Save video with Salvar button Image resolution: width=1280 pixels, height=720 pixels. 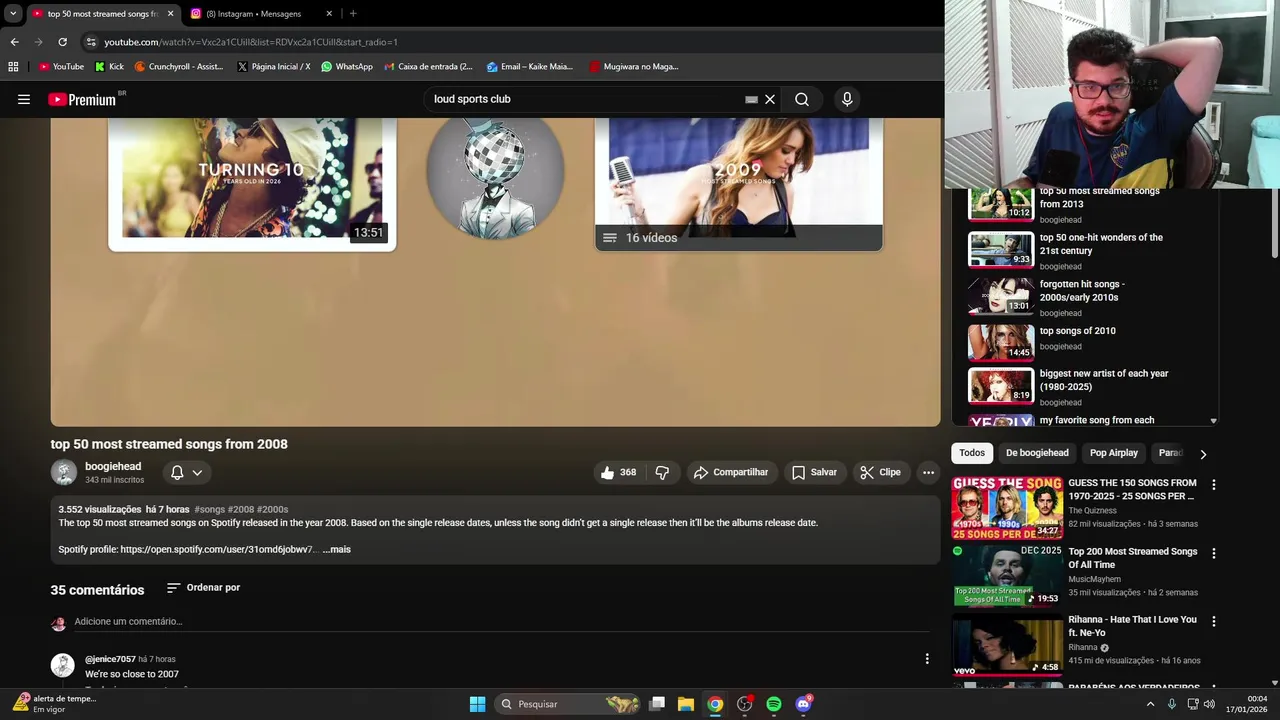click(x=814, y=472)
